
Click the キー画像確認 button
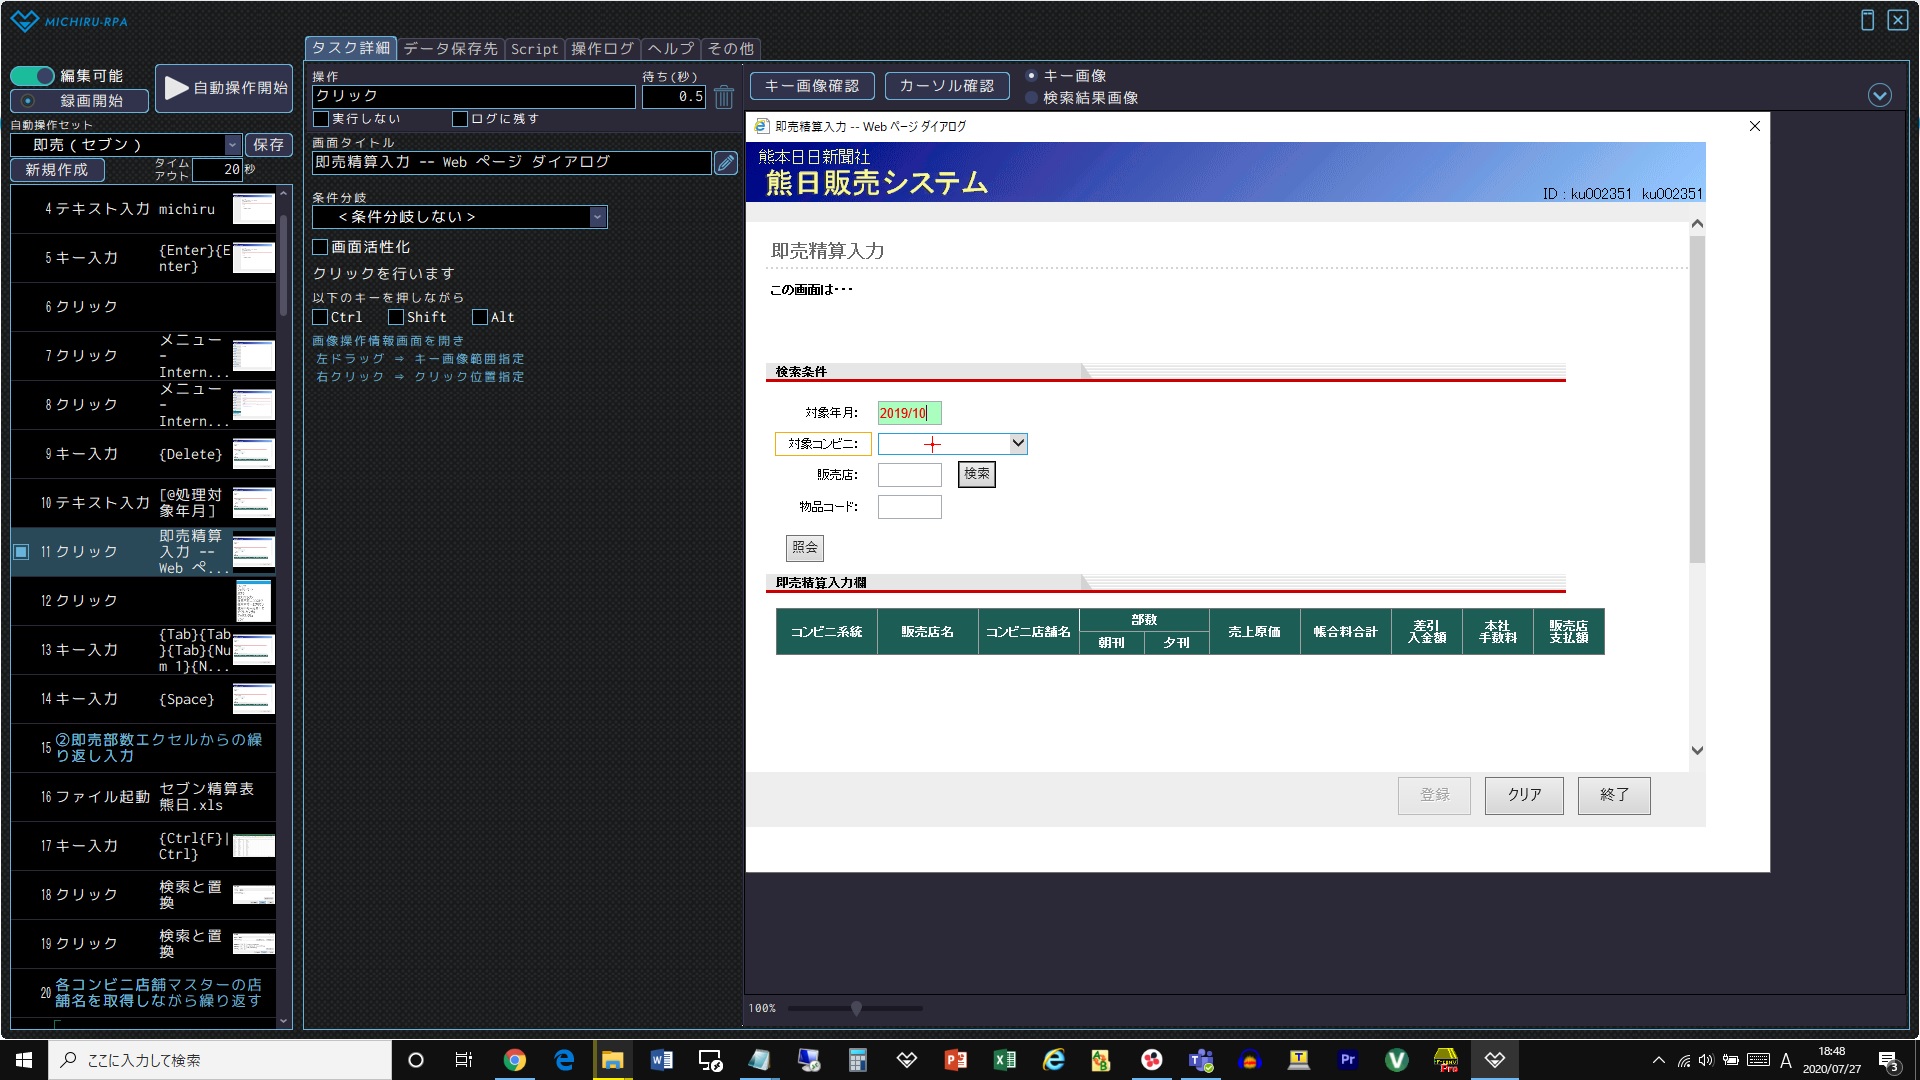(811, 86)
